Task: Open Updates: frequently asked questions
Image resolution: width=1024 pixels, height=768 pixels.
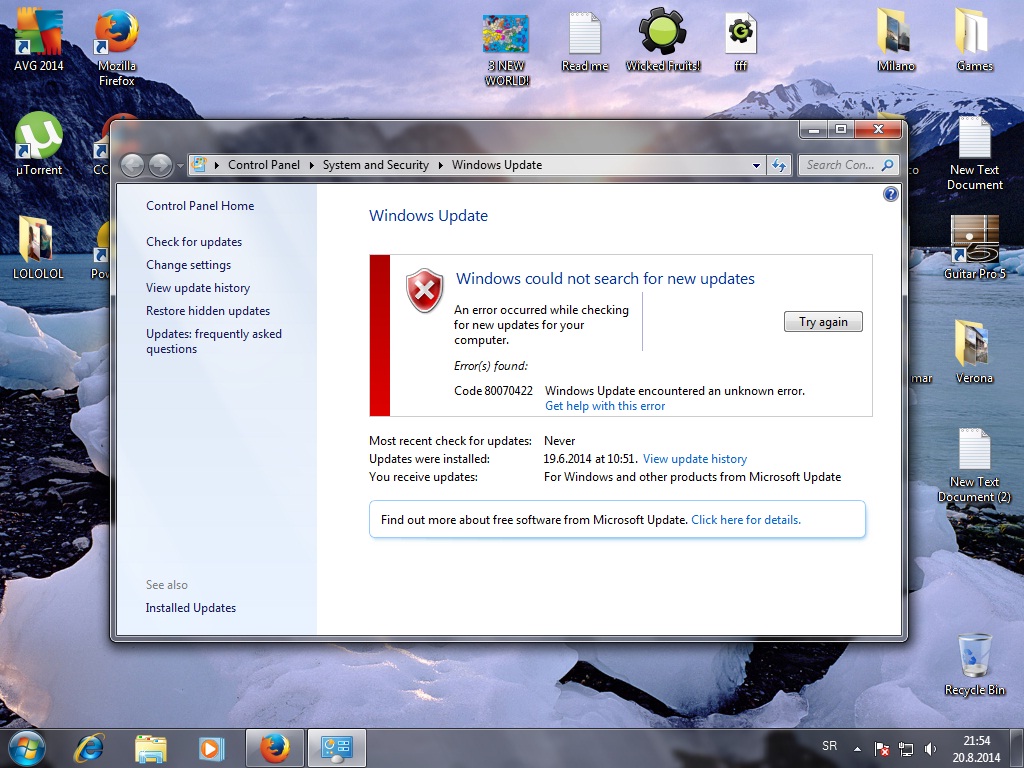Action: tap(214, 341)
